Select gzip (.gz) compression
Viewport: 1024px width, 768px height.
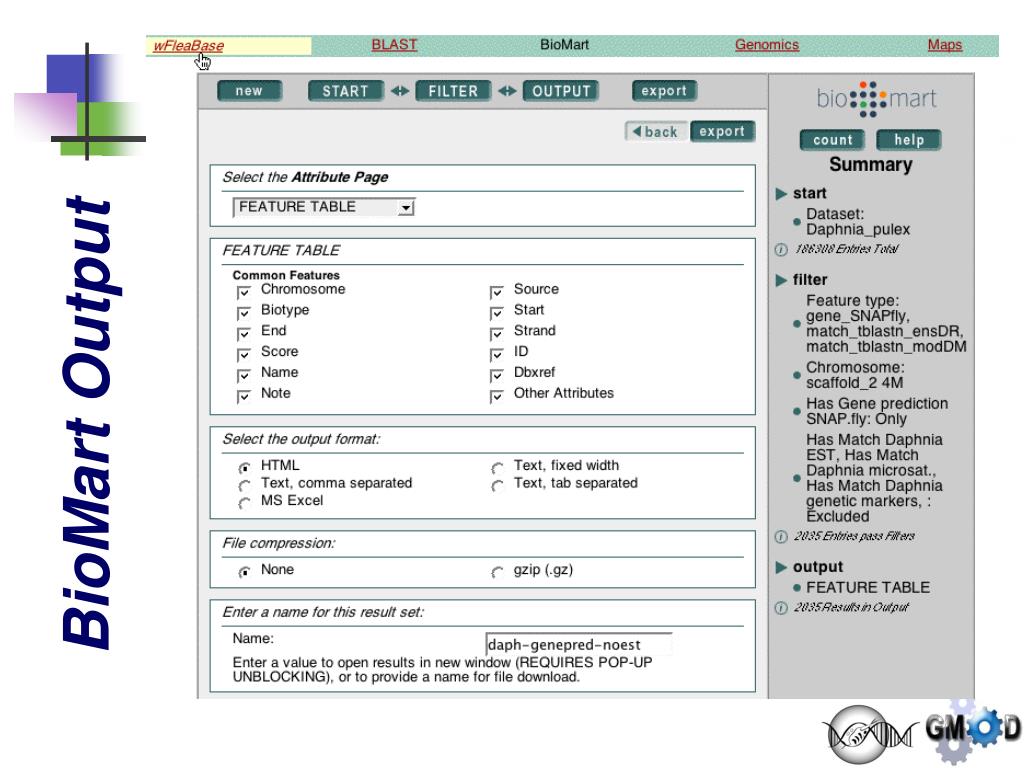pos(497,572)
